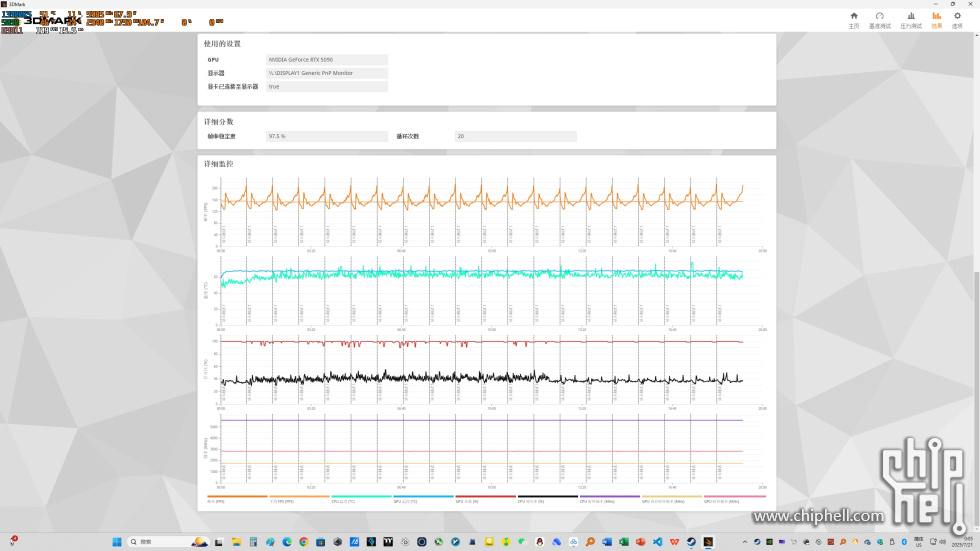Open the taskbar clock and date
980x551 pixels.
(962, 542)
